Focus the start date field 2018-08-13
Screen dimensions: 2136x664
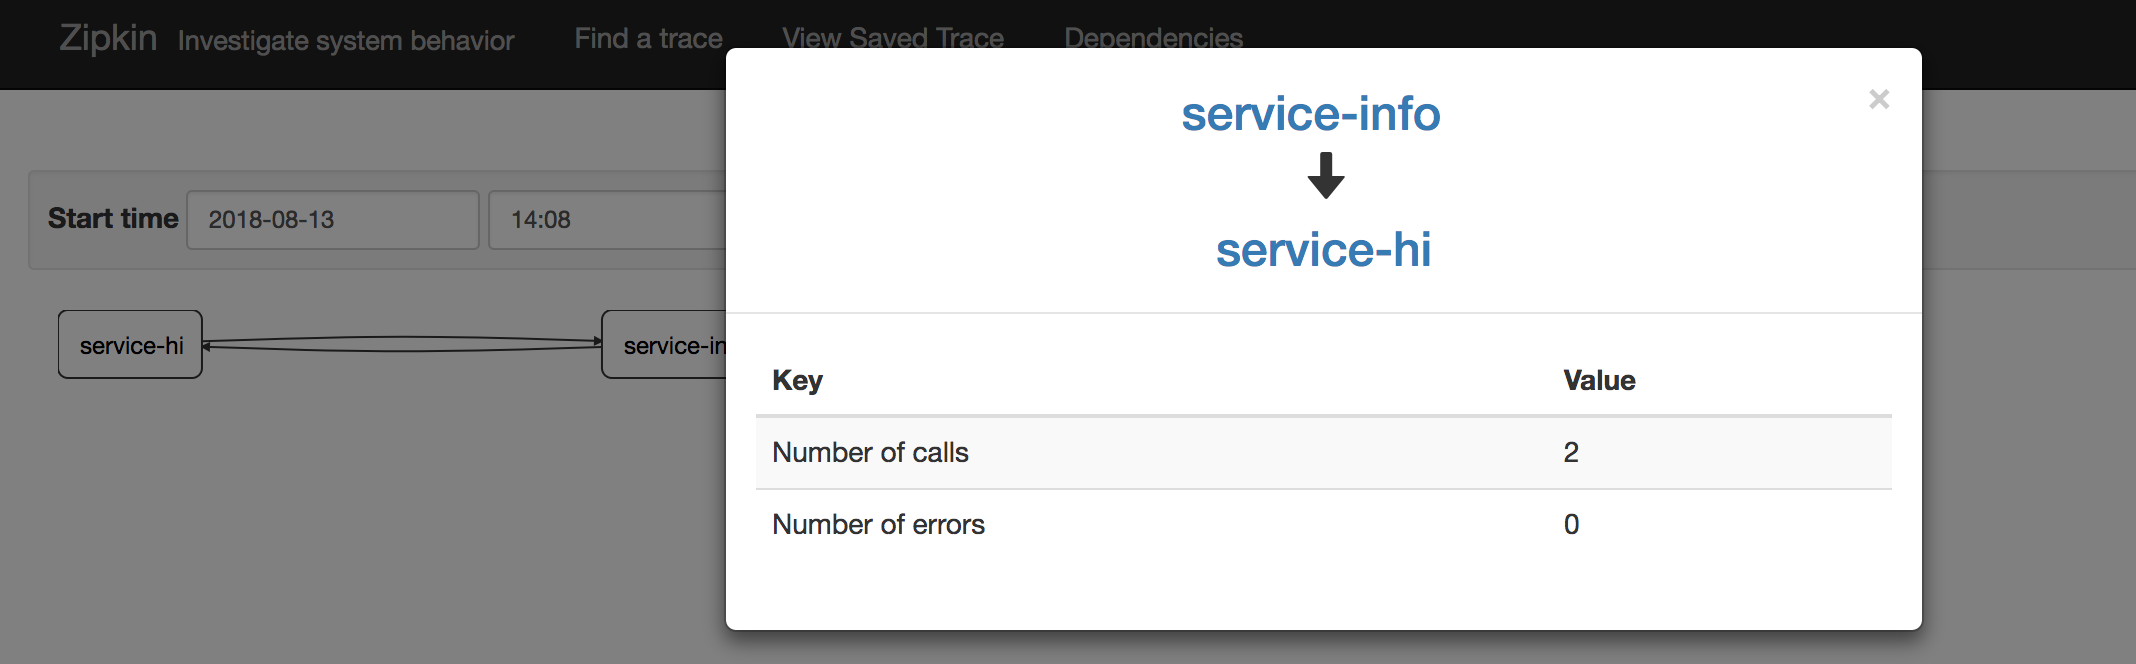[x=332, y=220]
